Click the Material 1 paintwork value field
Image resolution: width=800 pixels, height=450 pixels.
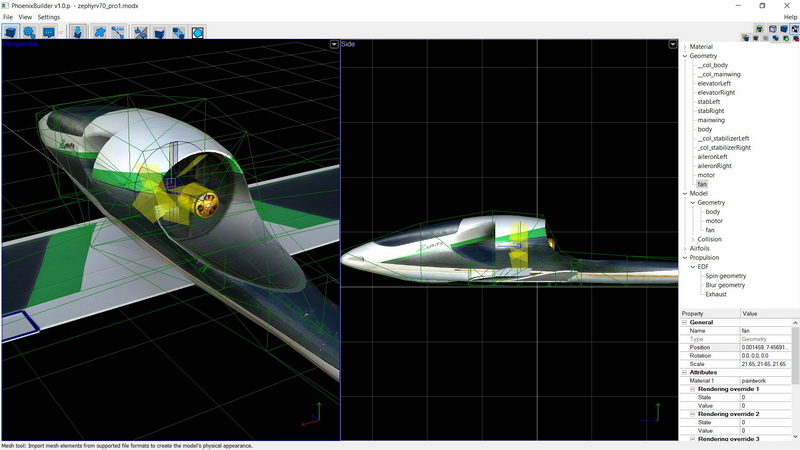coord(765,381)
